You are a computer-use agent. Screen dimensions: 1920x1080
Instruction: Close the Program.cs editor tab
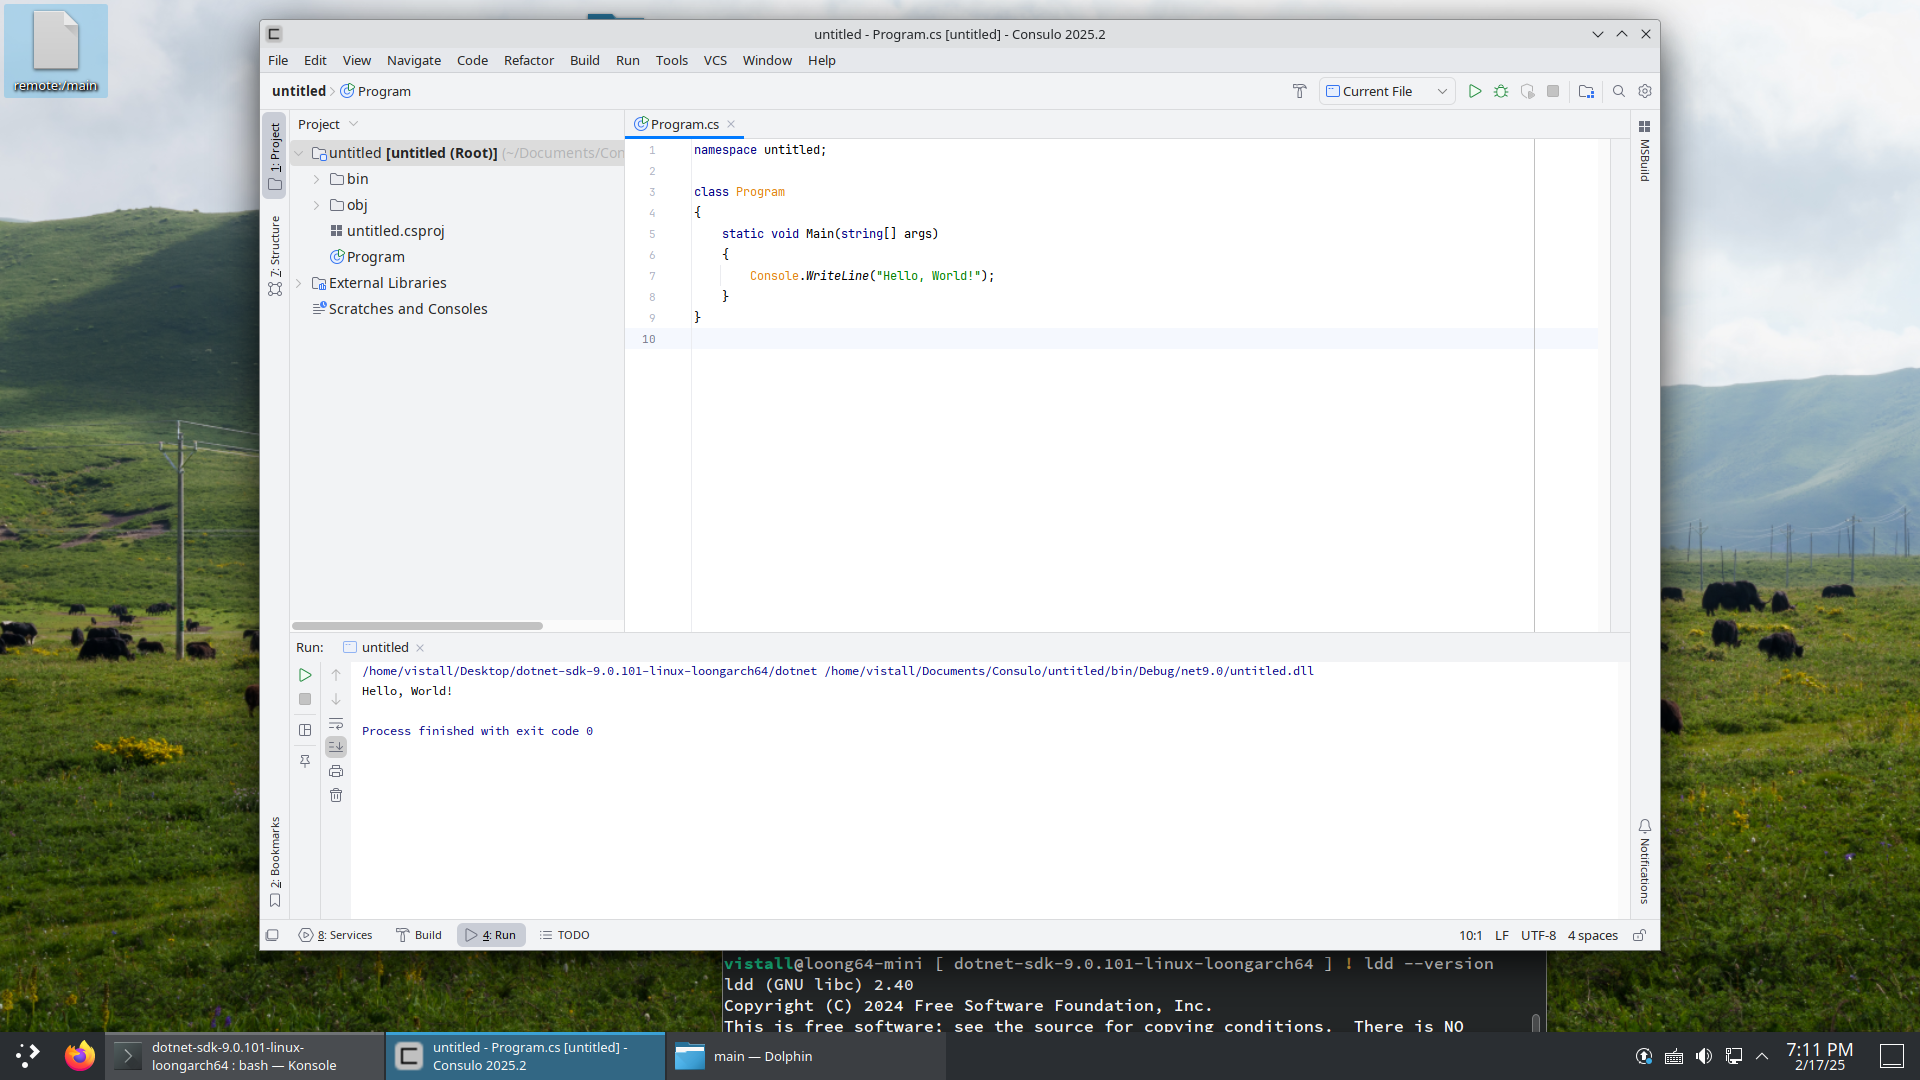click(731, 124)
